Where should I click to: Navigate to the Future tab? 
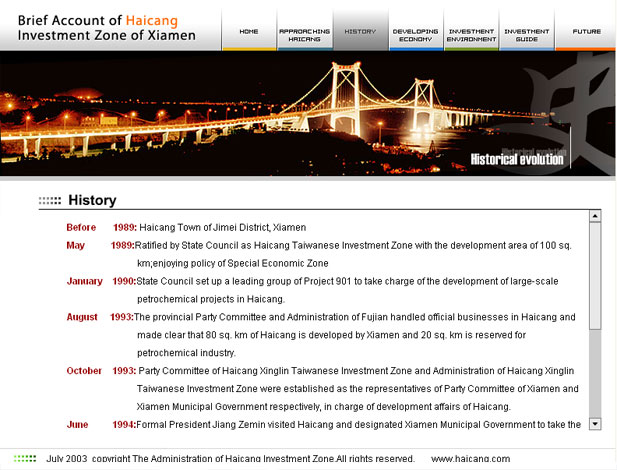(x=586, y=31)
